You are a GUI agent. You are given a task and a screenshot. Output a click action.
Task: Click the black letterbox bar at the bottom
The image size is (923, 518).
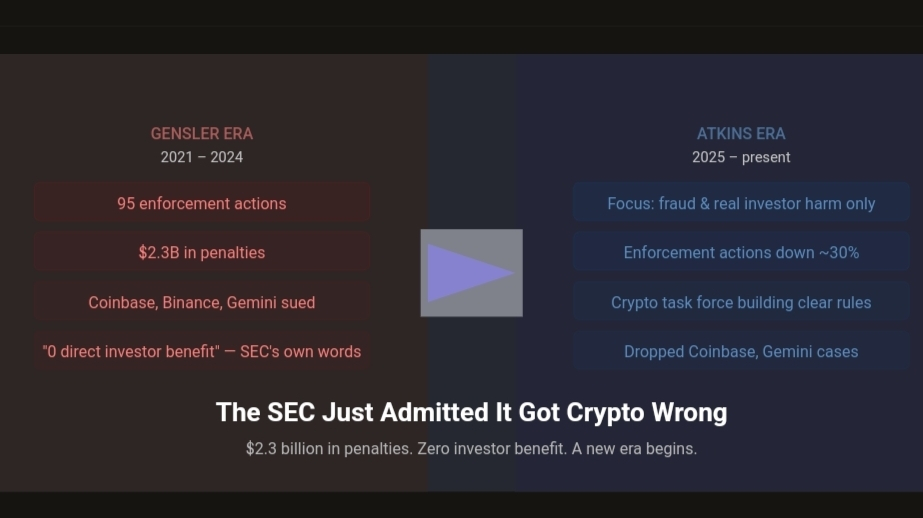[x=462, y=505]
